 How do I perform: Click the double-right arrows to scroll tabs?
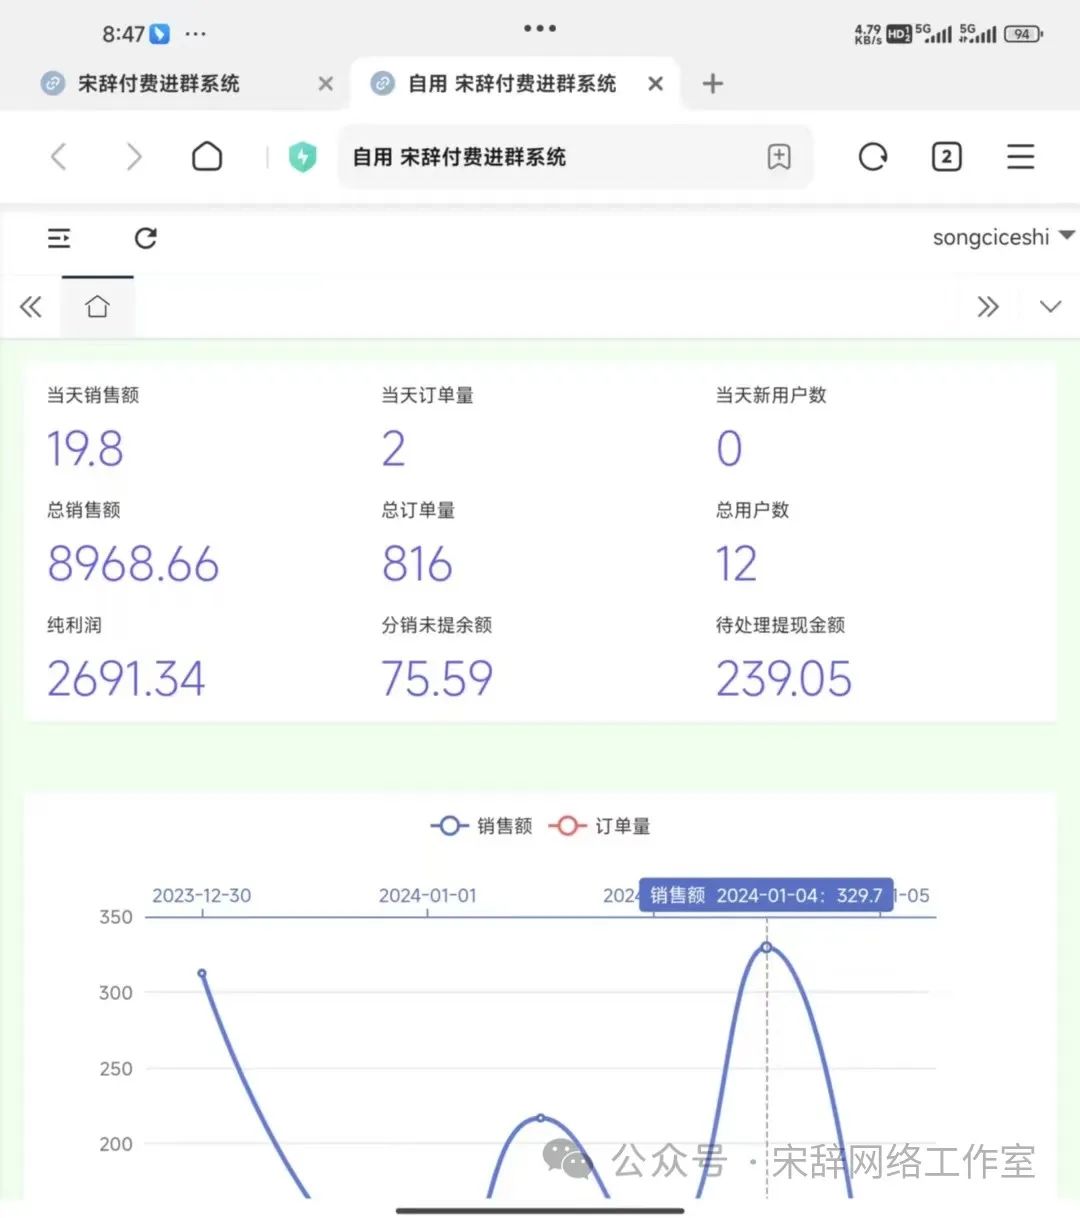point(988,306)
